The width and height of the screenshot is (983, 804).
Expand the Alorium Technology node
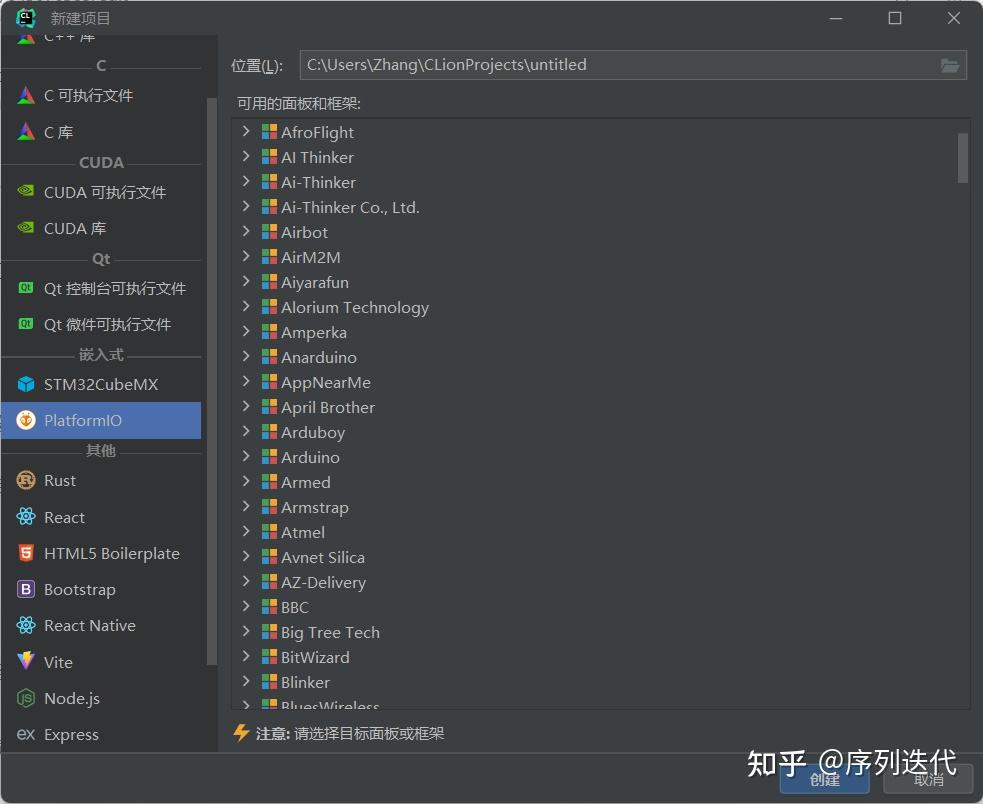coord(246,306)
